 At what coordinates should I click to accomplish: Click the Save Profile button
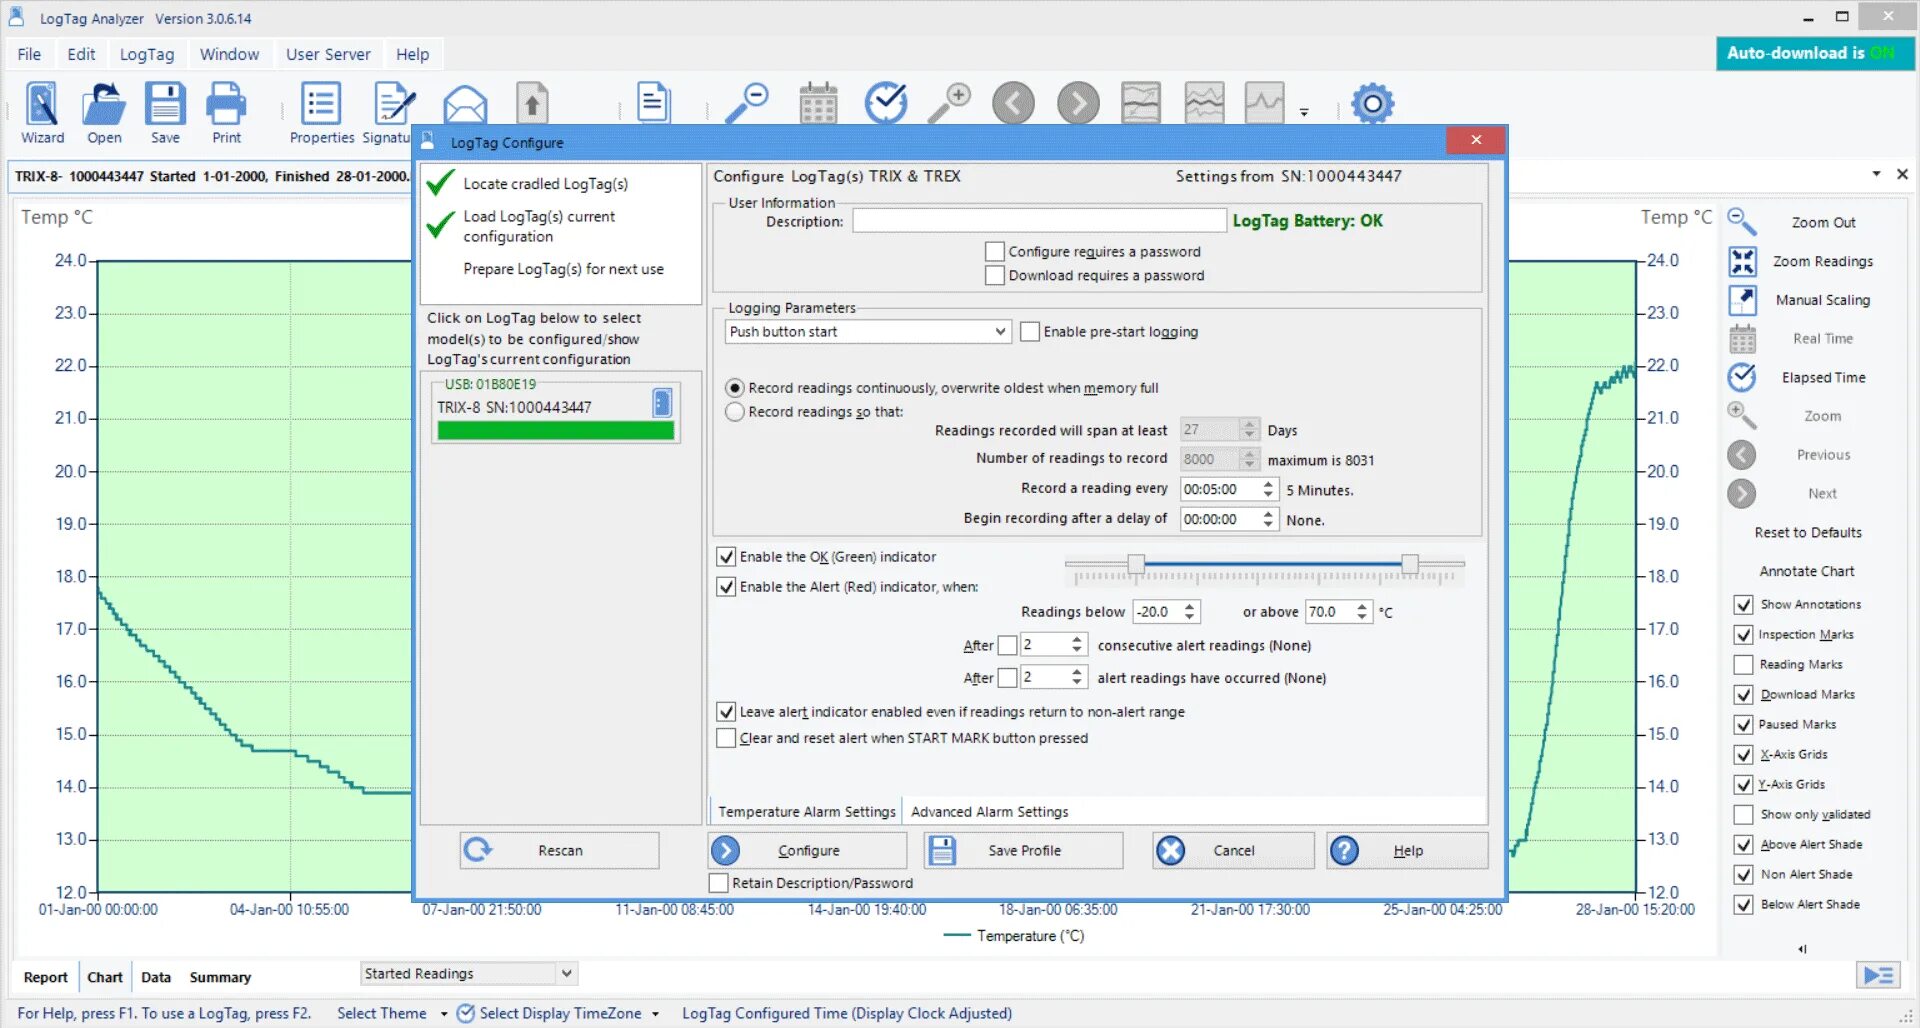coord(1024,850)
